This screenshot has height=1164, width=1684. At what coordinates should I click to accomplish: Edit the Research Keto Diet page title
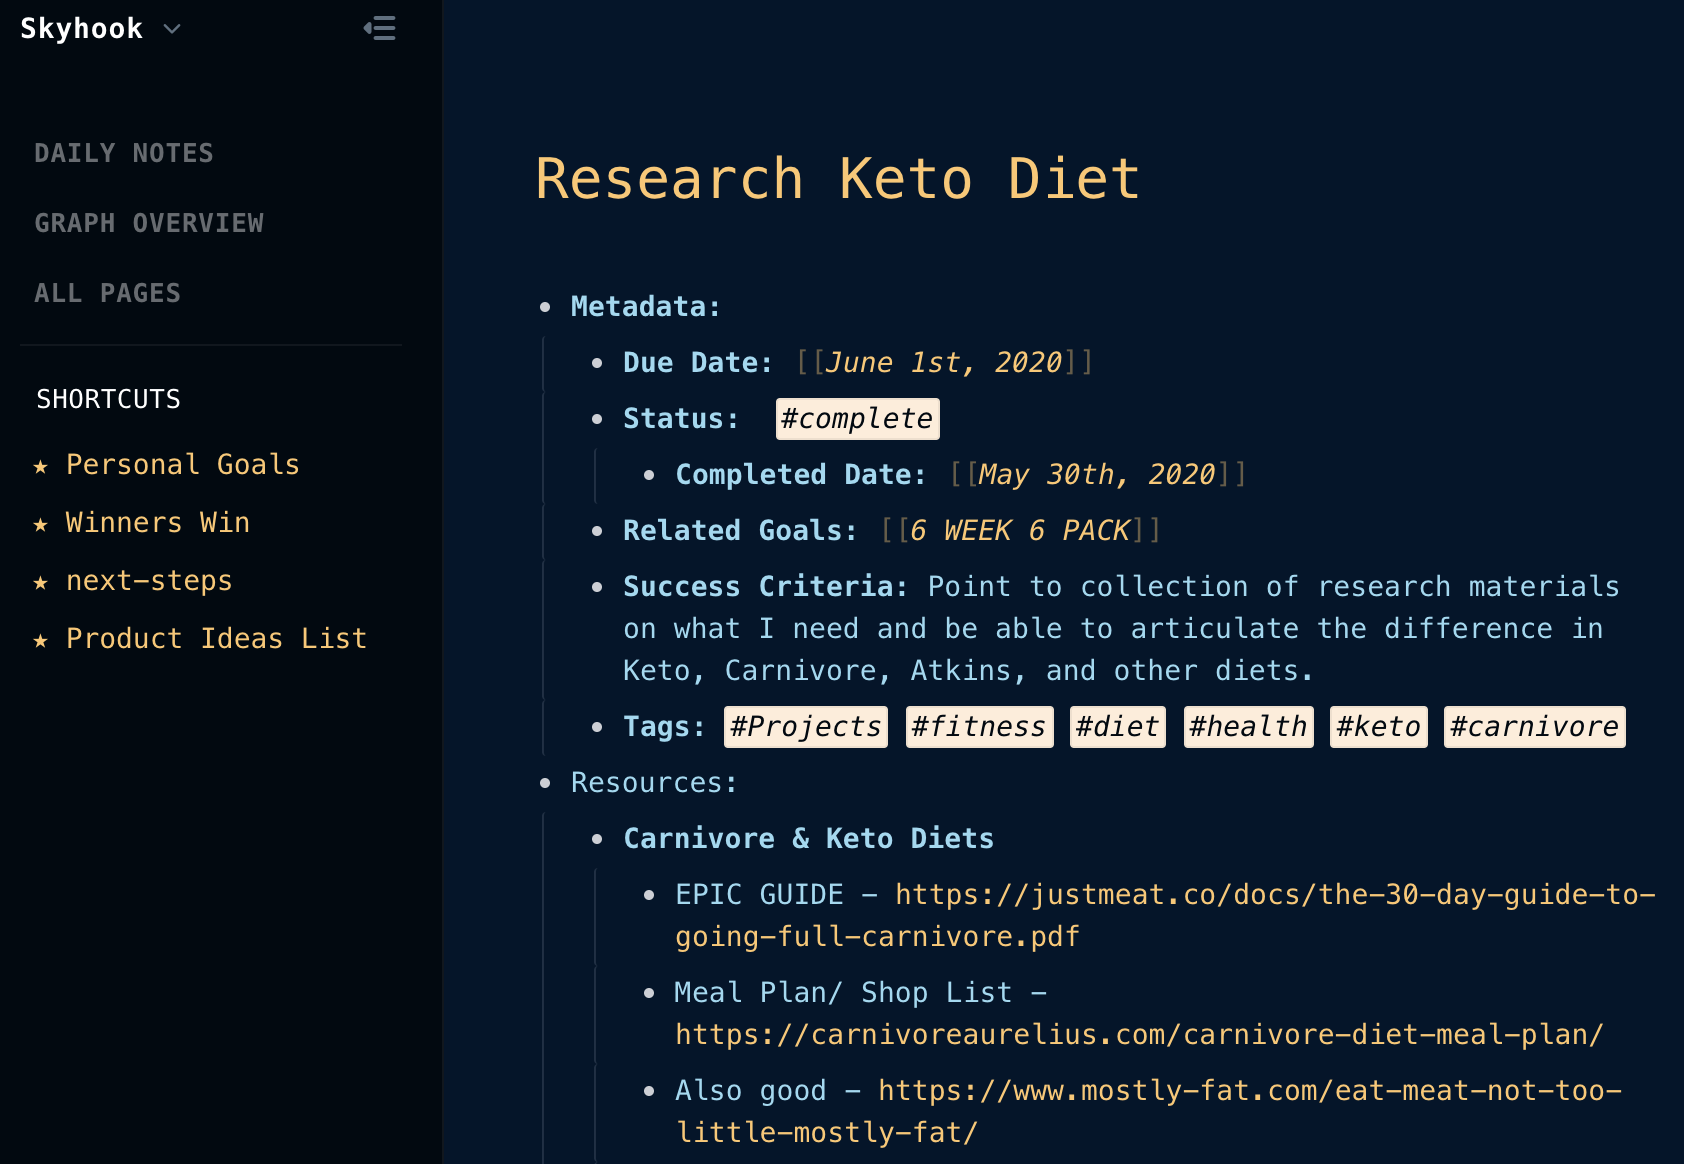click(x=838, y=179)
